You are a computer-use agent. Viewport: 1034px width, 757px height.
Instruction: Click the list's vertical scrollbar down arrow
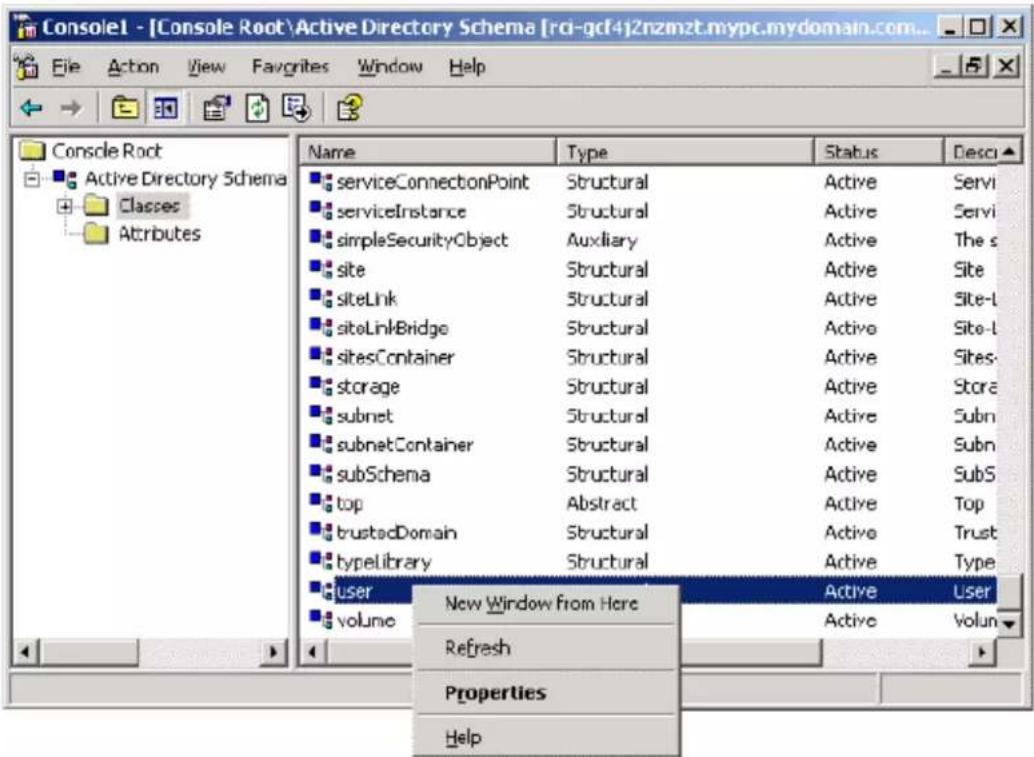tap(1008, 622)
